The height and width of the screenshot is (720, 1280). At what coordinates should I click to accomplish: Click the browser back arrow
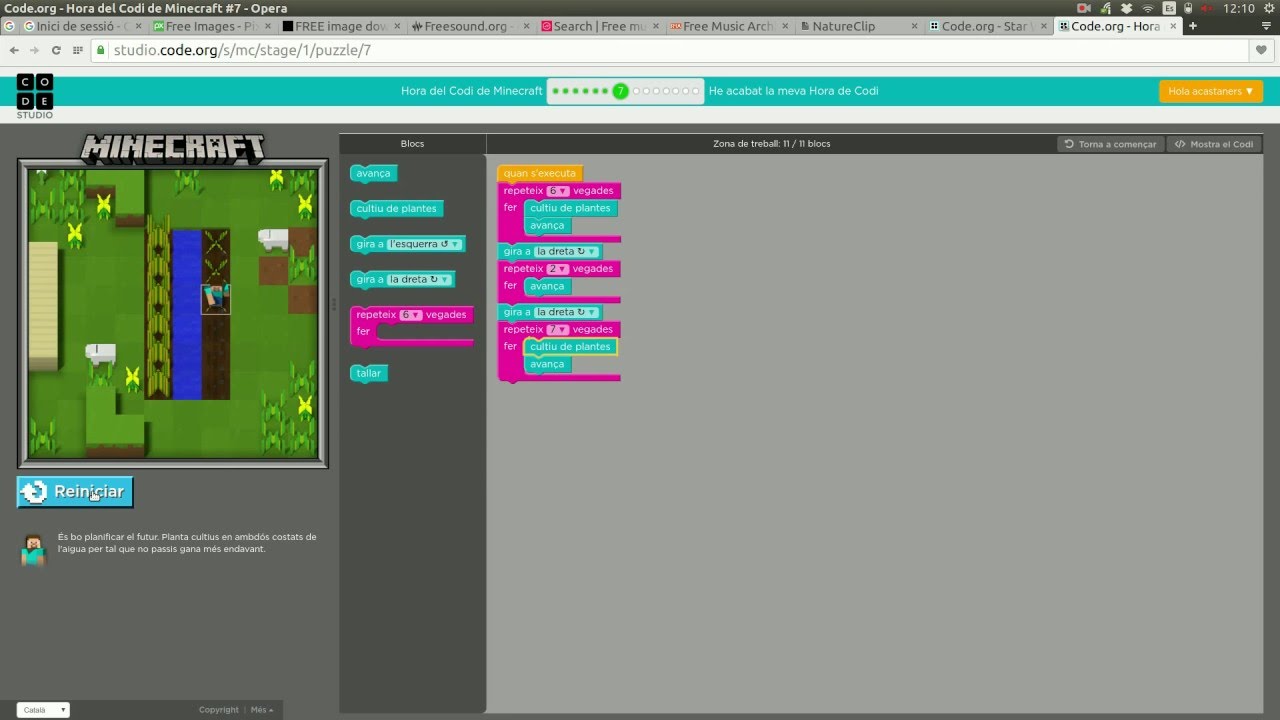coord(14,50)
